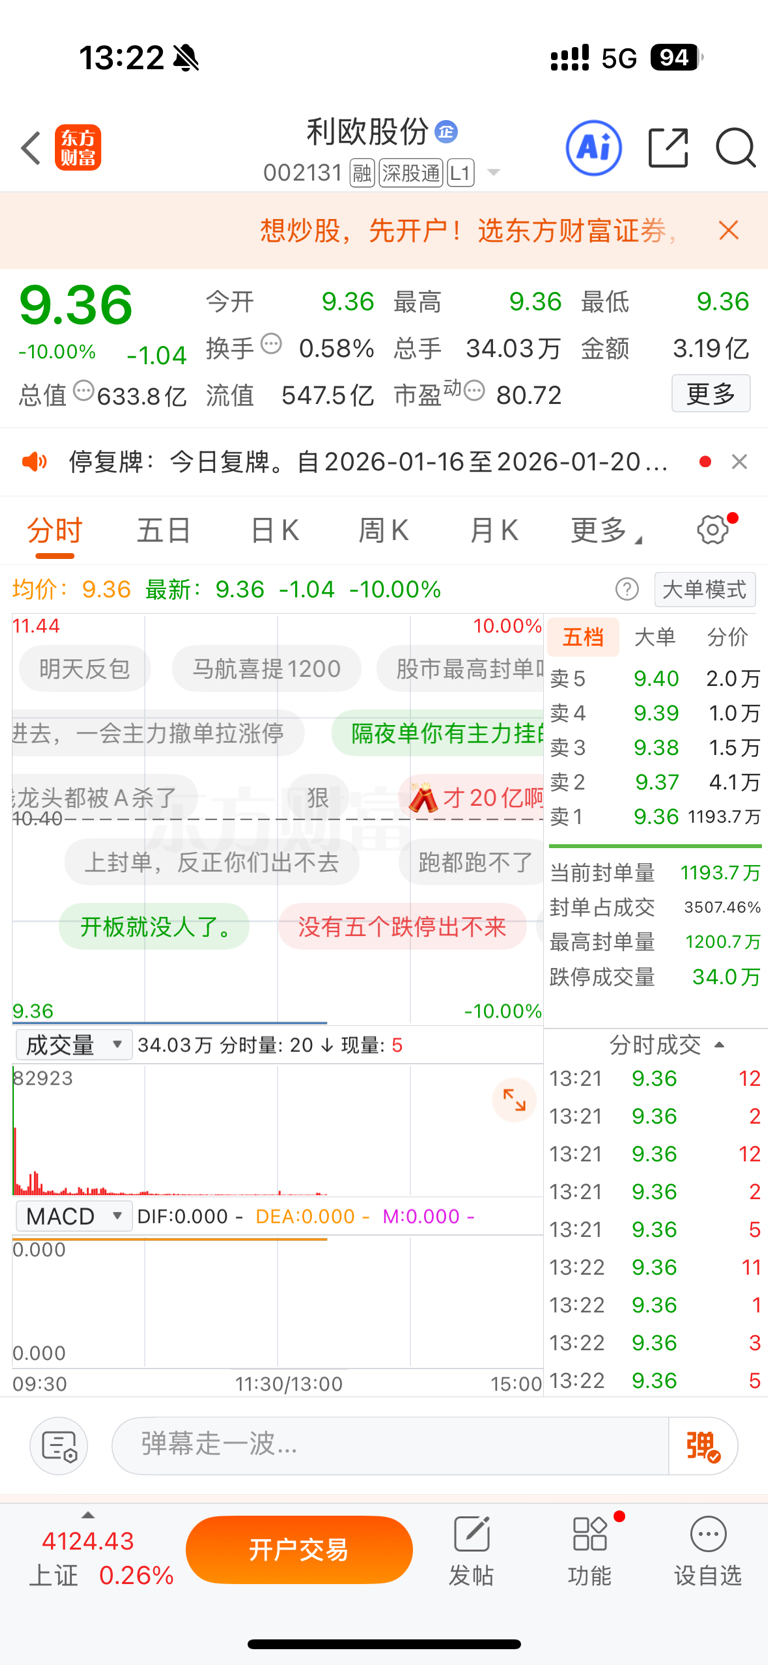Viewport: 769px width, 1665px height.
Task: Tap the 跑都跑不了 bullet comment
Action: pos(472,862)
